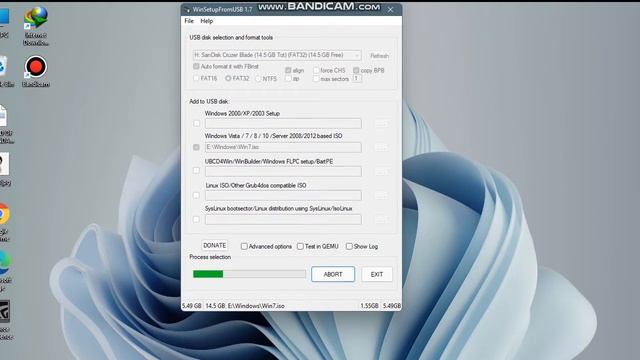Click the Linux ISO/Grub4dos path field
This screenshot has width=640, height=360.
pyautogui.click(x=283, y=196)
